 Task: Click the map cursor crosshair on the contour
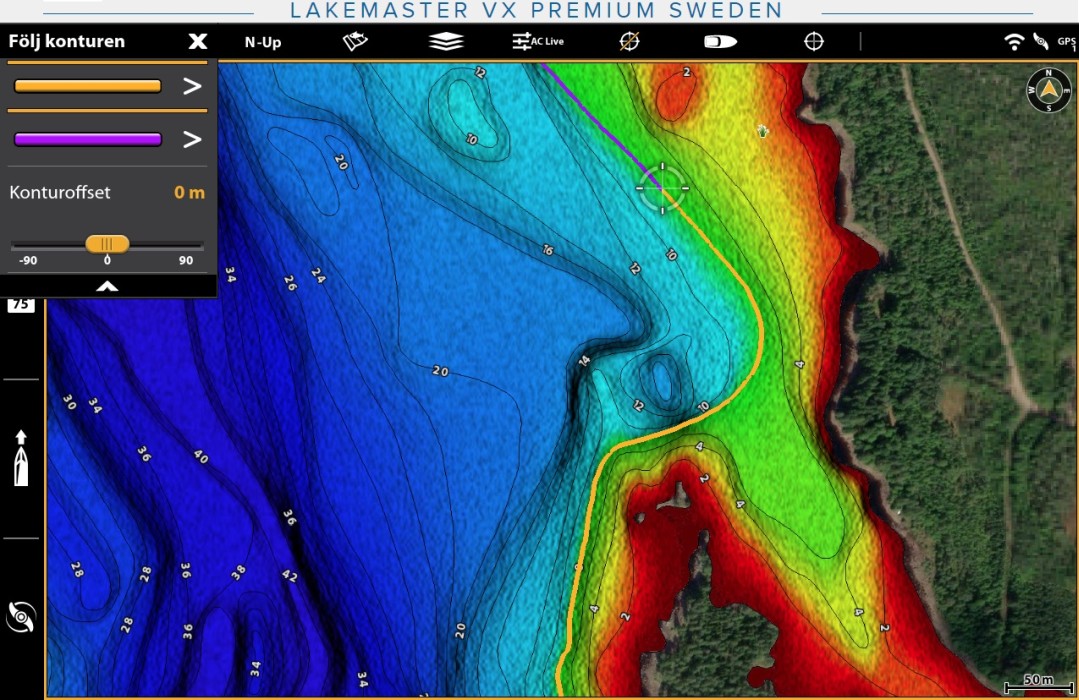click(x=662, y=187)
